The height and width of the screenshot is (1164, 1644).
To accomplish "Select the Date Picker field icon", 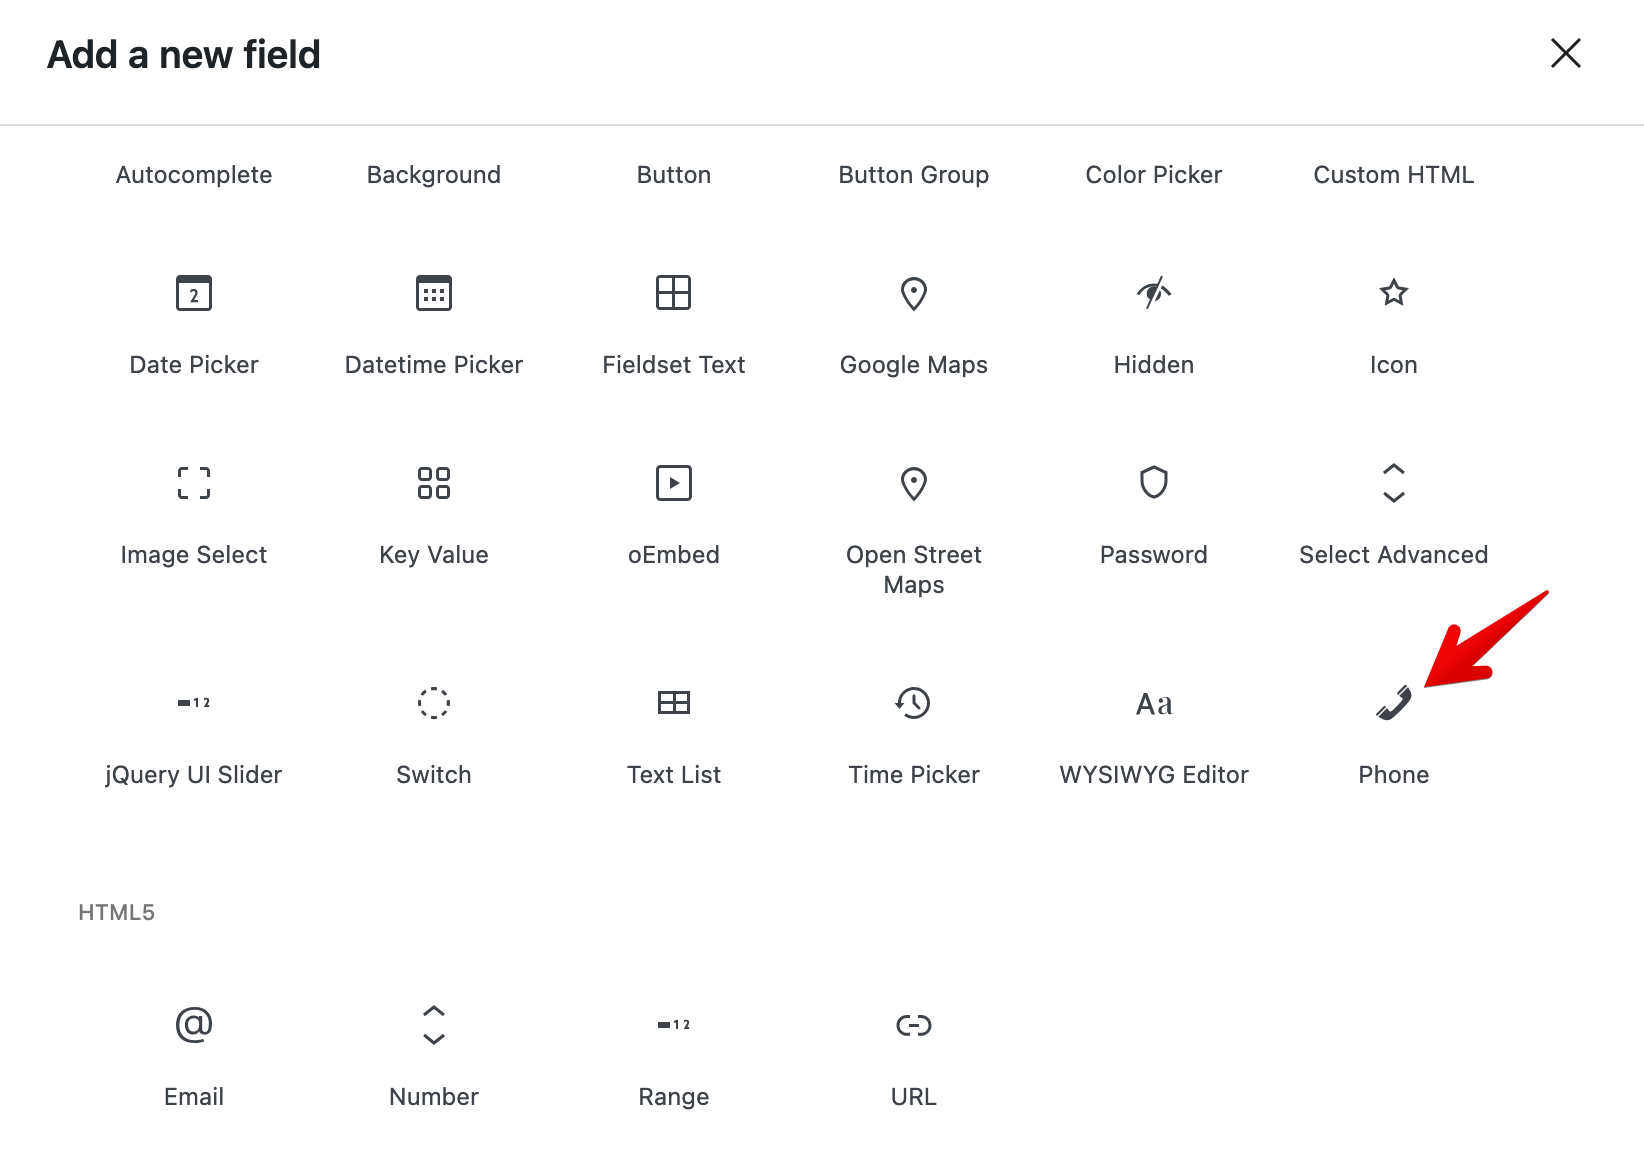I will 193,293.
